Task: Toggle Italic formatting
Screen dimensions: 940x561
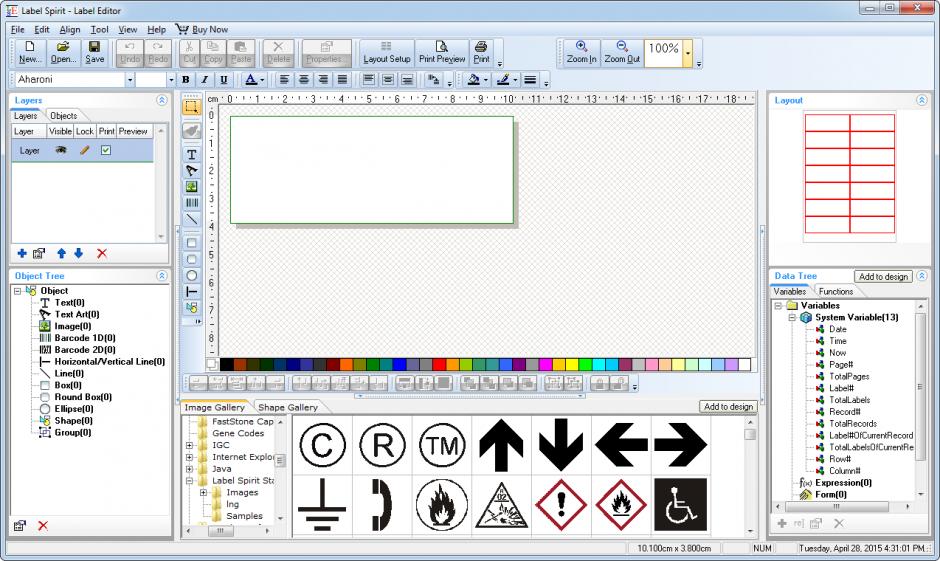Action: pos(204,79)
